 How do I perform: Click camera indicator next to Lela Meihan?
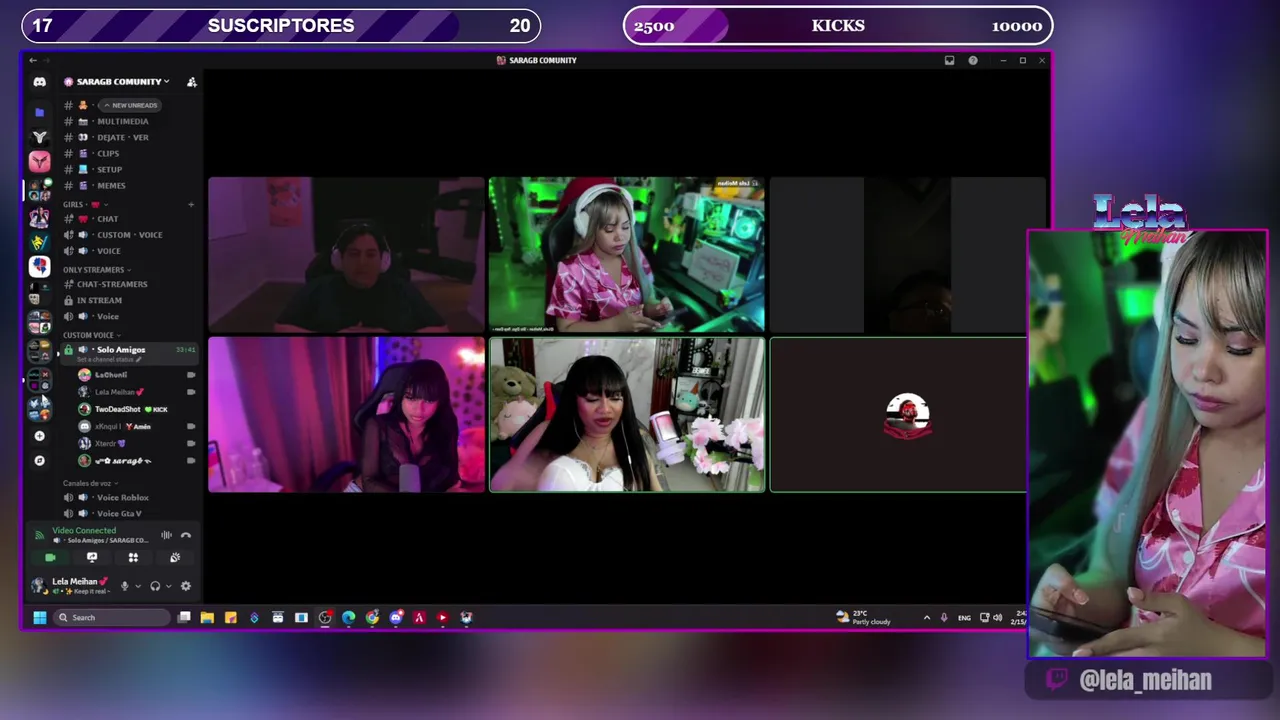[x=190, y=392]
